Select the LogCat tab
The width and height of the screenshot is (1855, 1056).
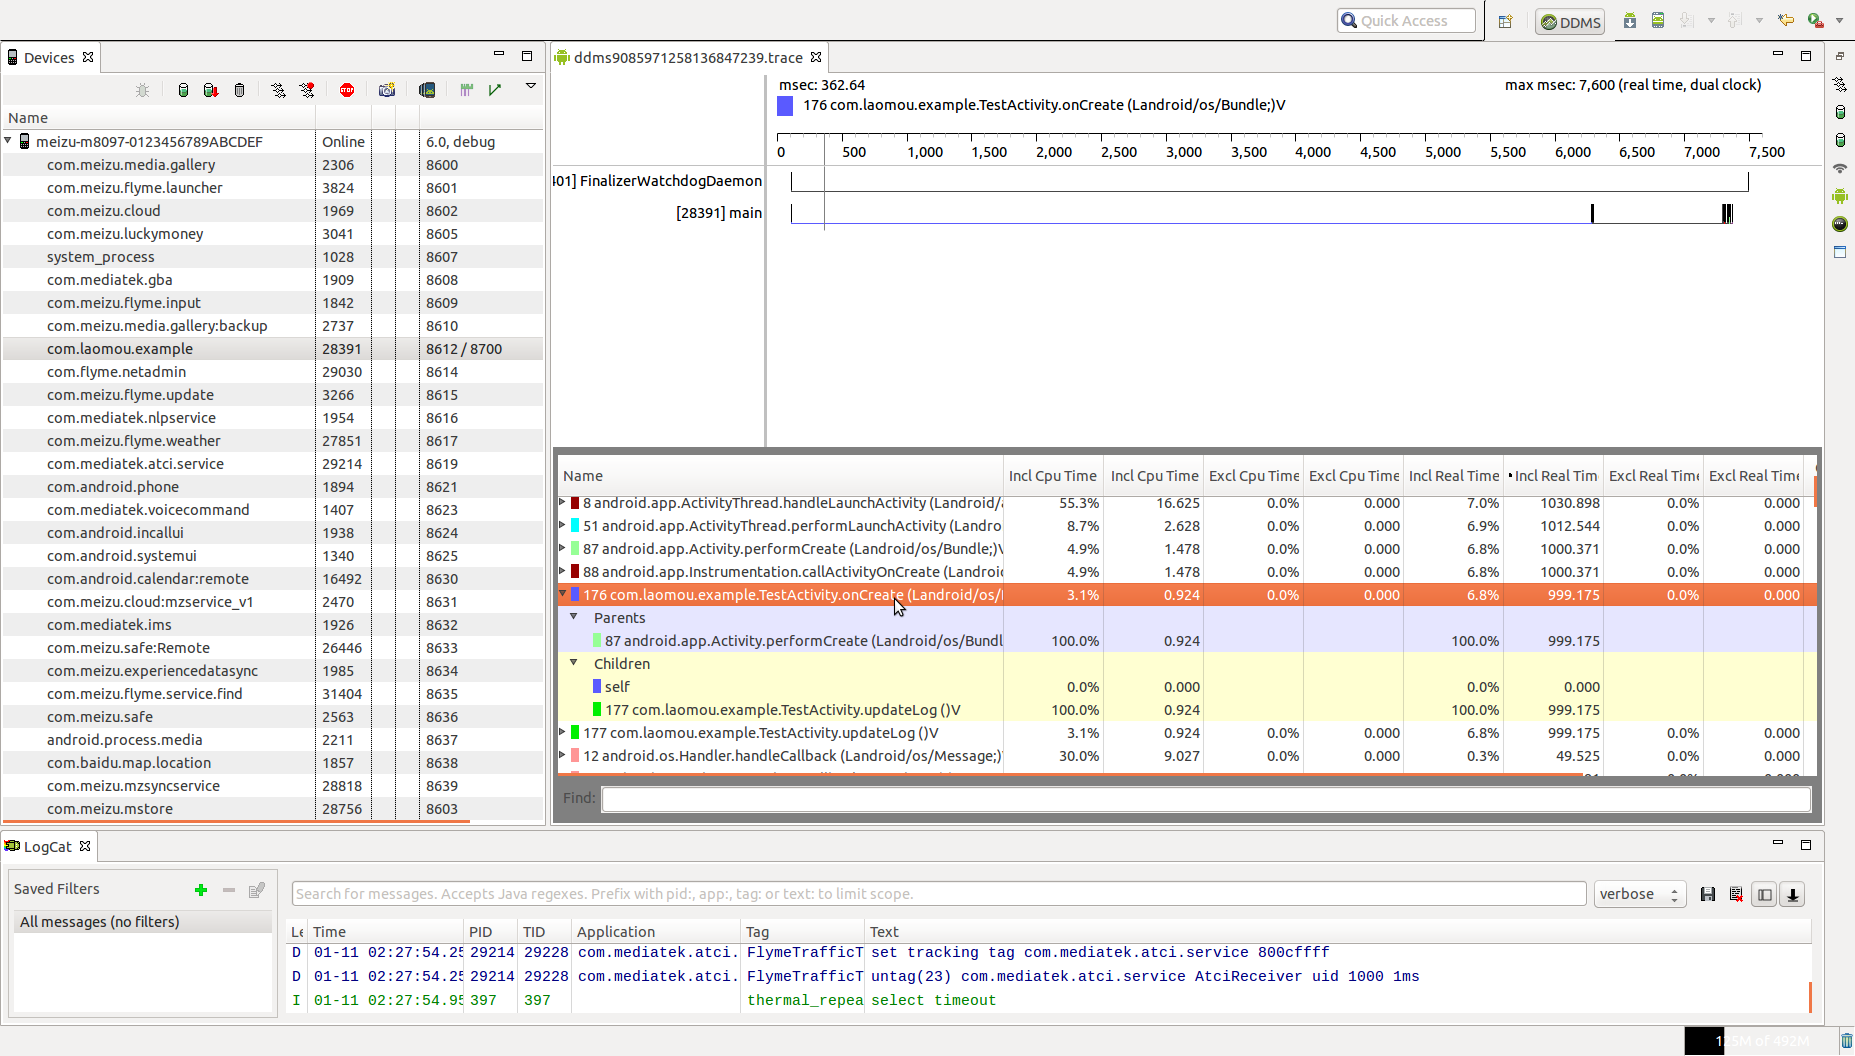coord(47,846)
